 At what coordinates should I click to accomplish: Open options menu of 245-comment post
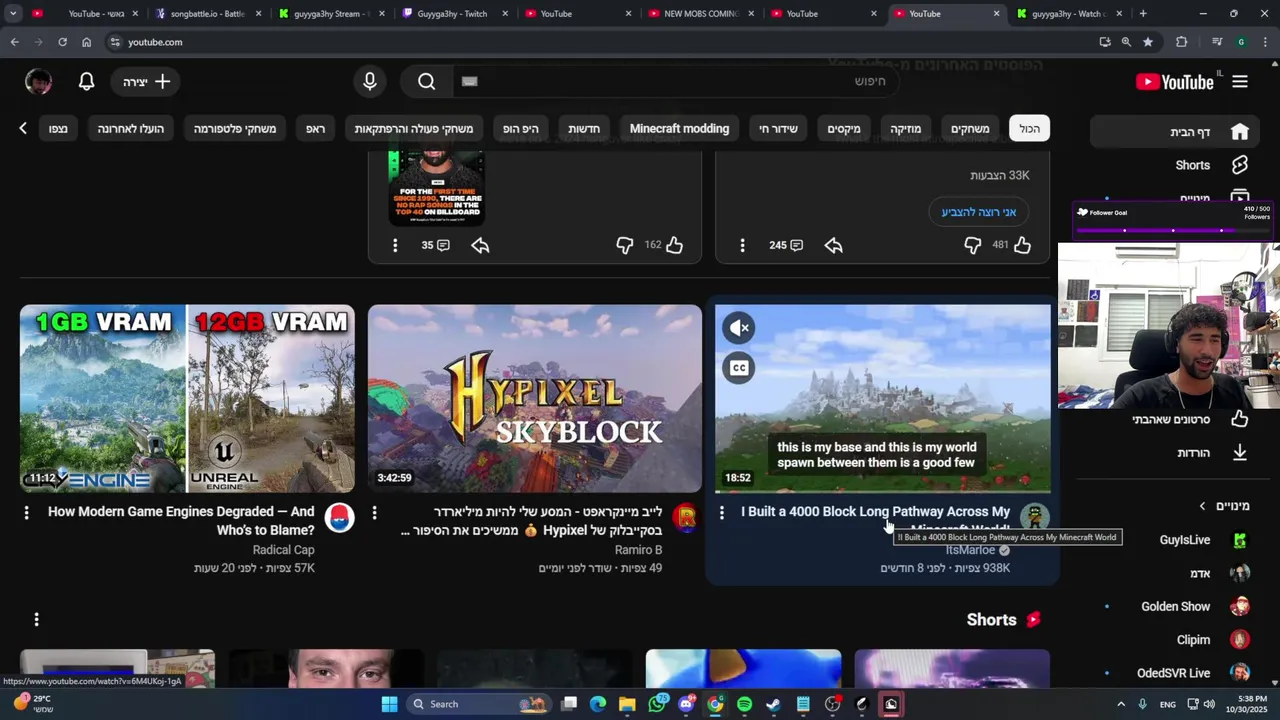coord(742,245)
